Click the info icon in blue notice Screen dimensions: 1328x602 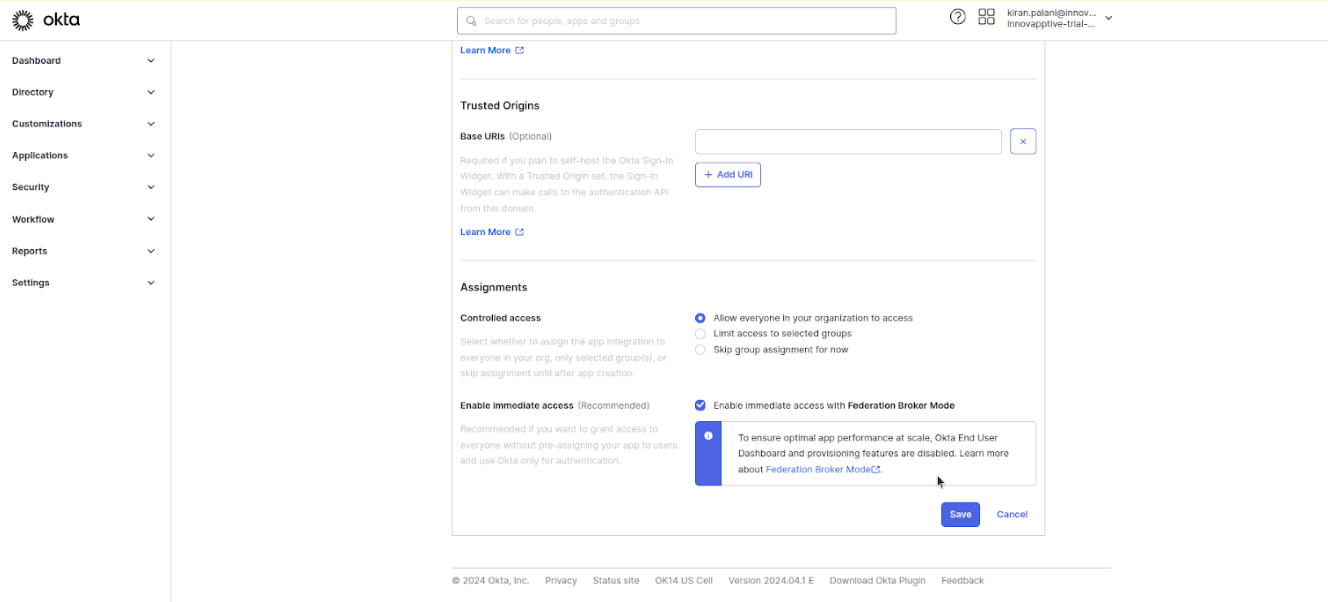708,436
